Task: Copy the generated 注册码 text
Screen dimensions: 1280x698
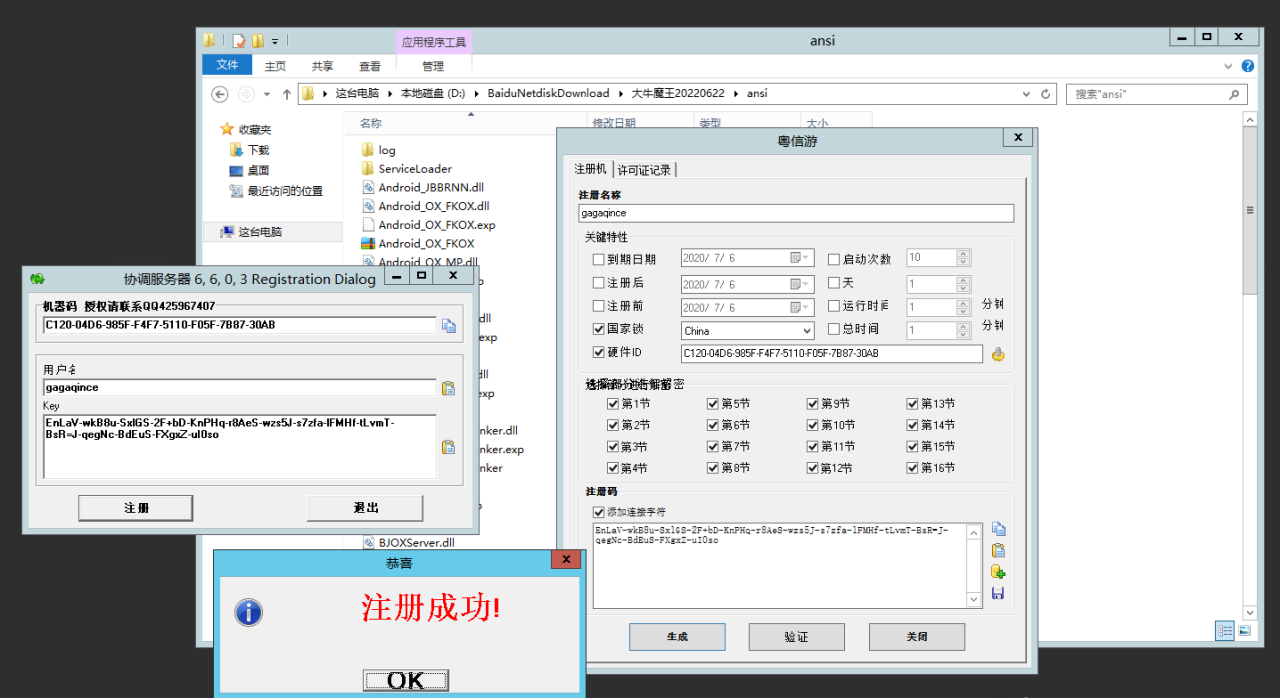Action: point(997,528)
